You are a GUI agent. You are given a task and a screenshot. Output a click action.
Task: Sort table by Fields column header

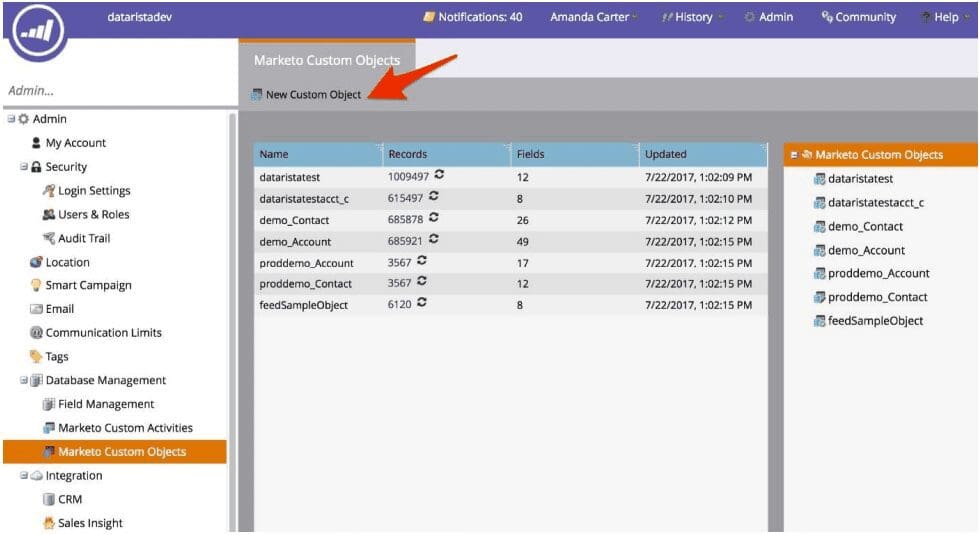(x=575, y=154)
